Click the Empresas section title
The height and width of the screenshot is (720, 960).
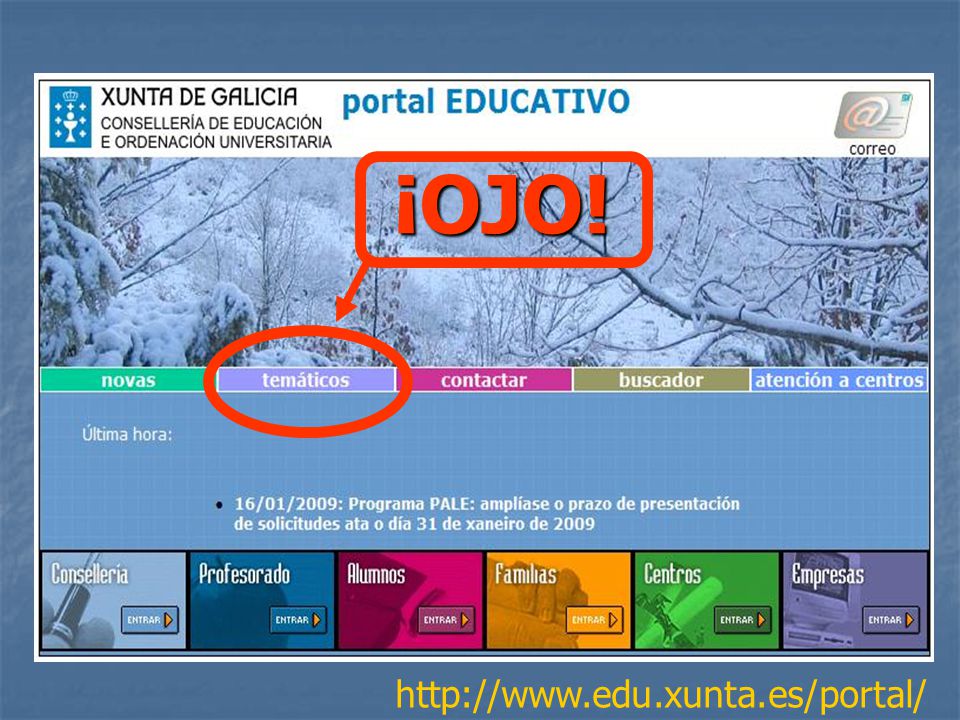tap(828, 574)
